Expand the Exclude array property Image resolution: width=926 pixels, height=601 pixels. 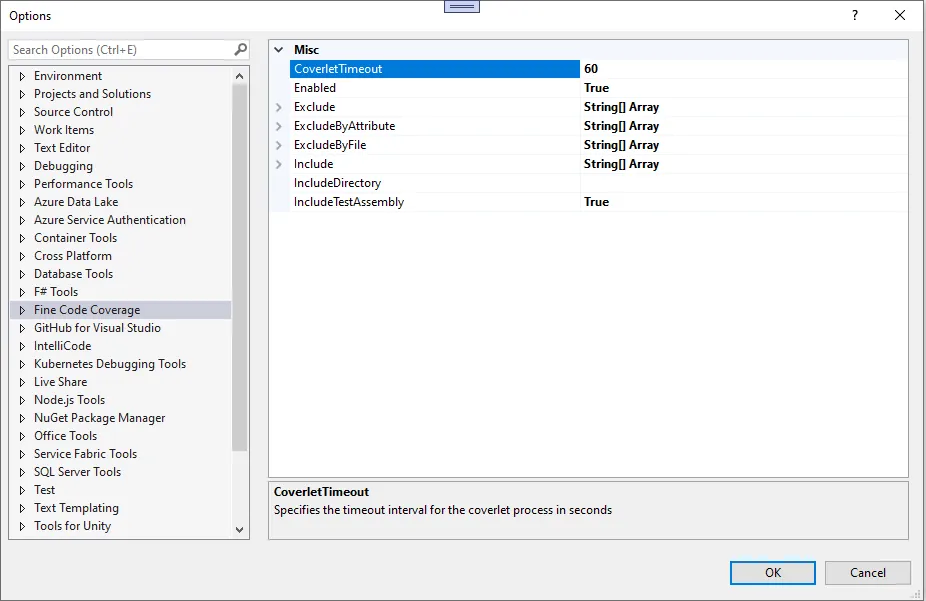tap(279, 107)
